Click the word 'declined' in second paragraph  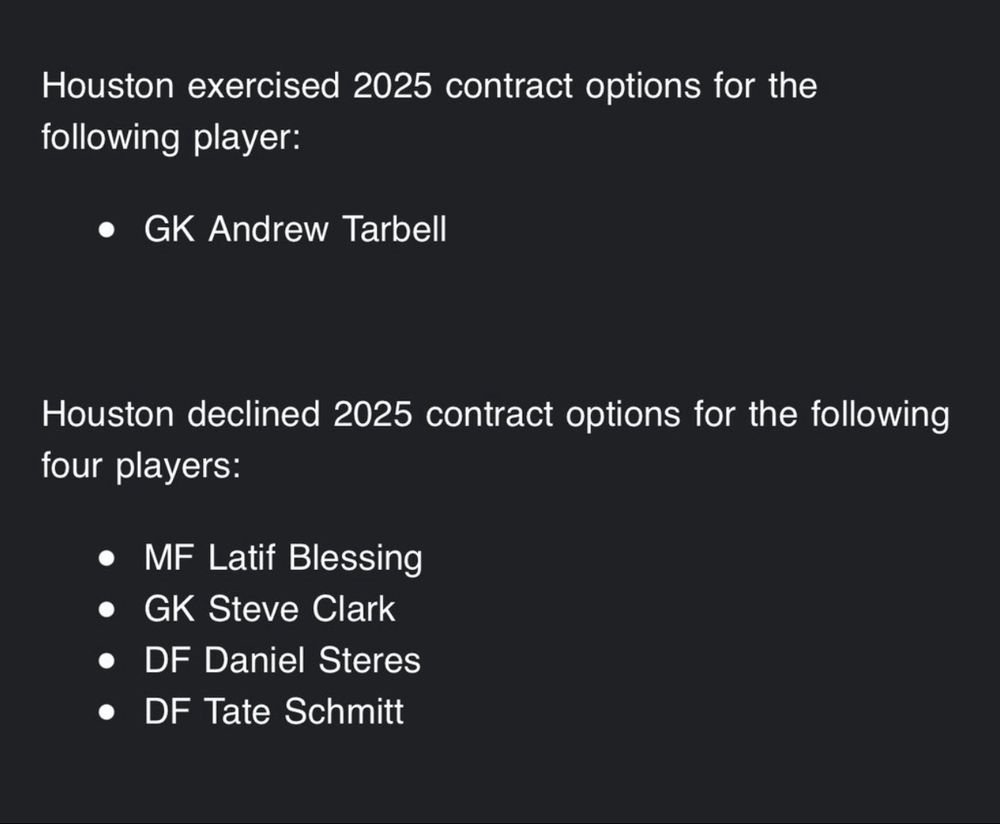point(253,414)
